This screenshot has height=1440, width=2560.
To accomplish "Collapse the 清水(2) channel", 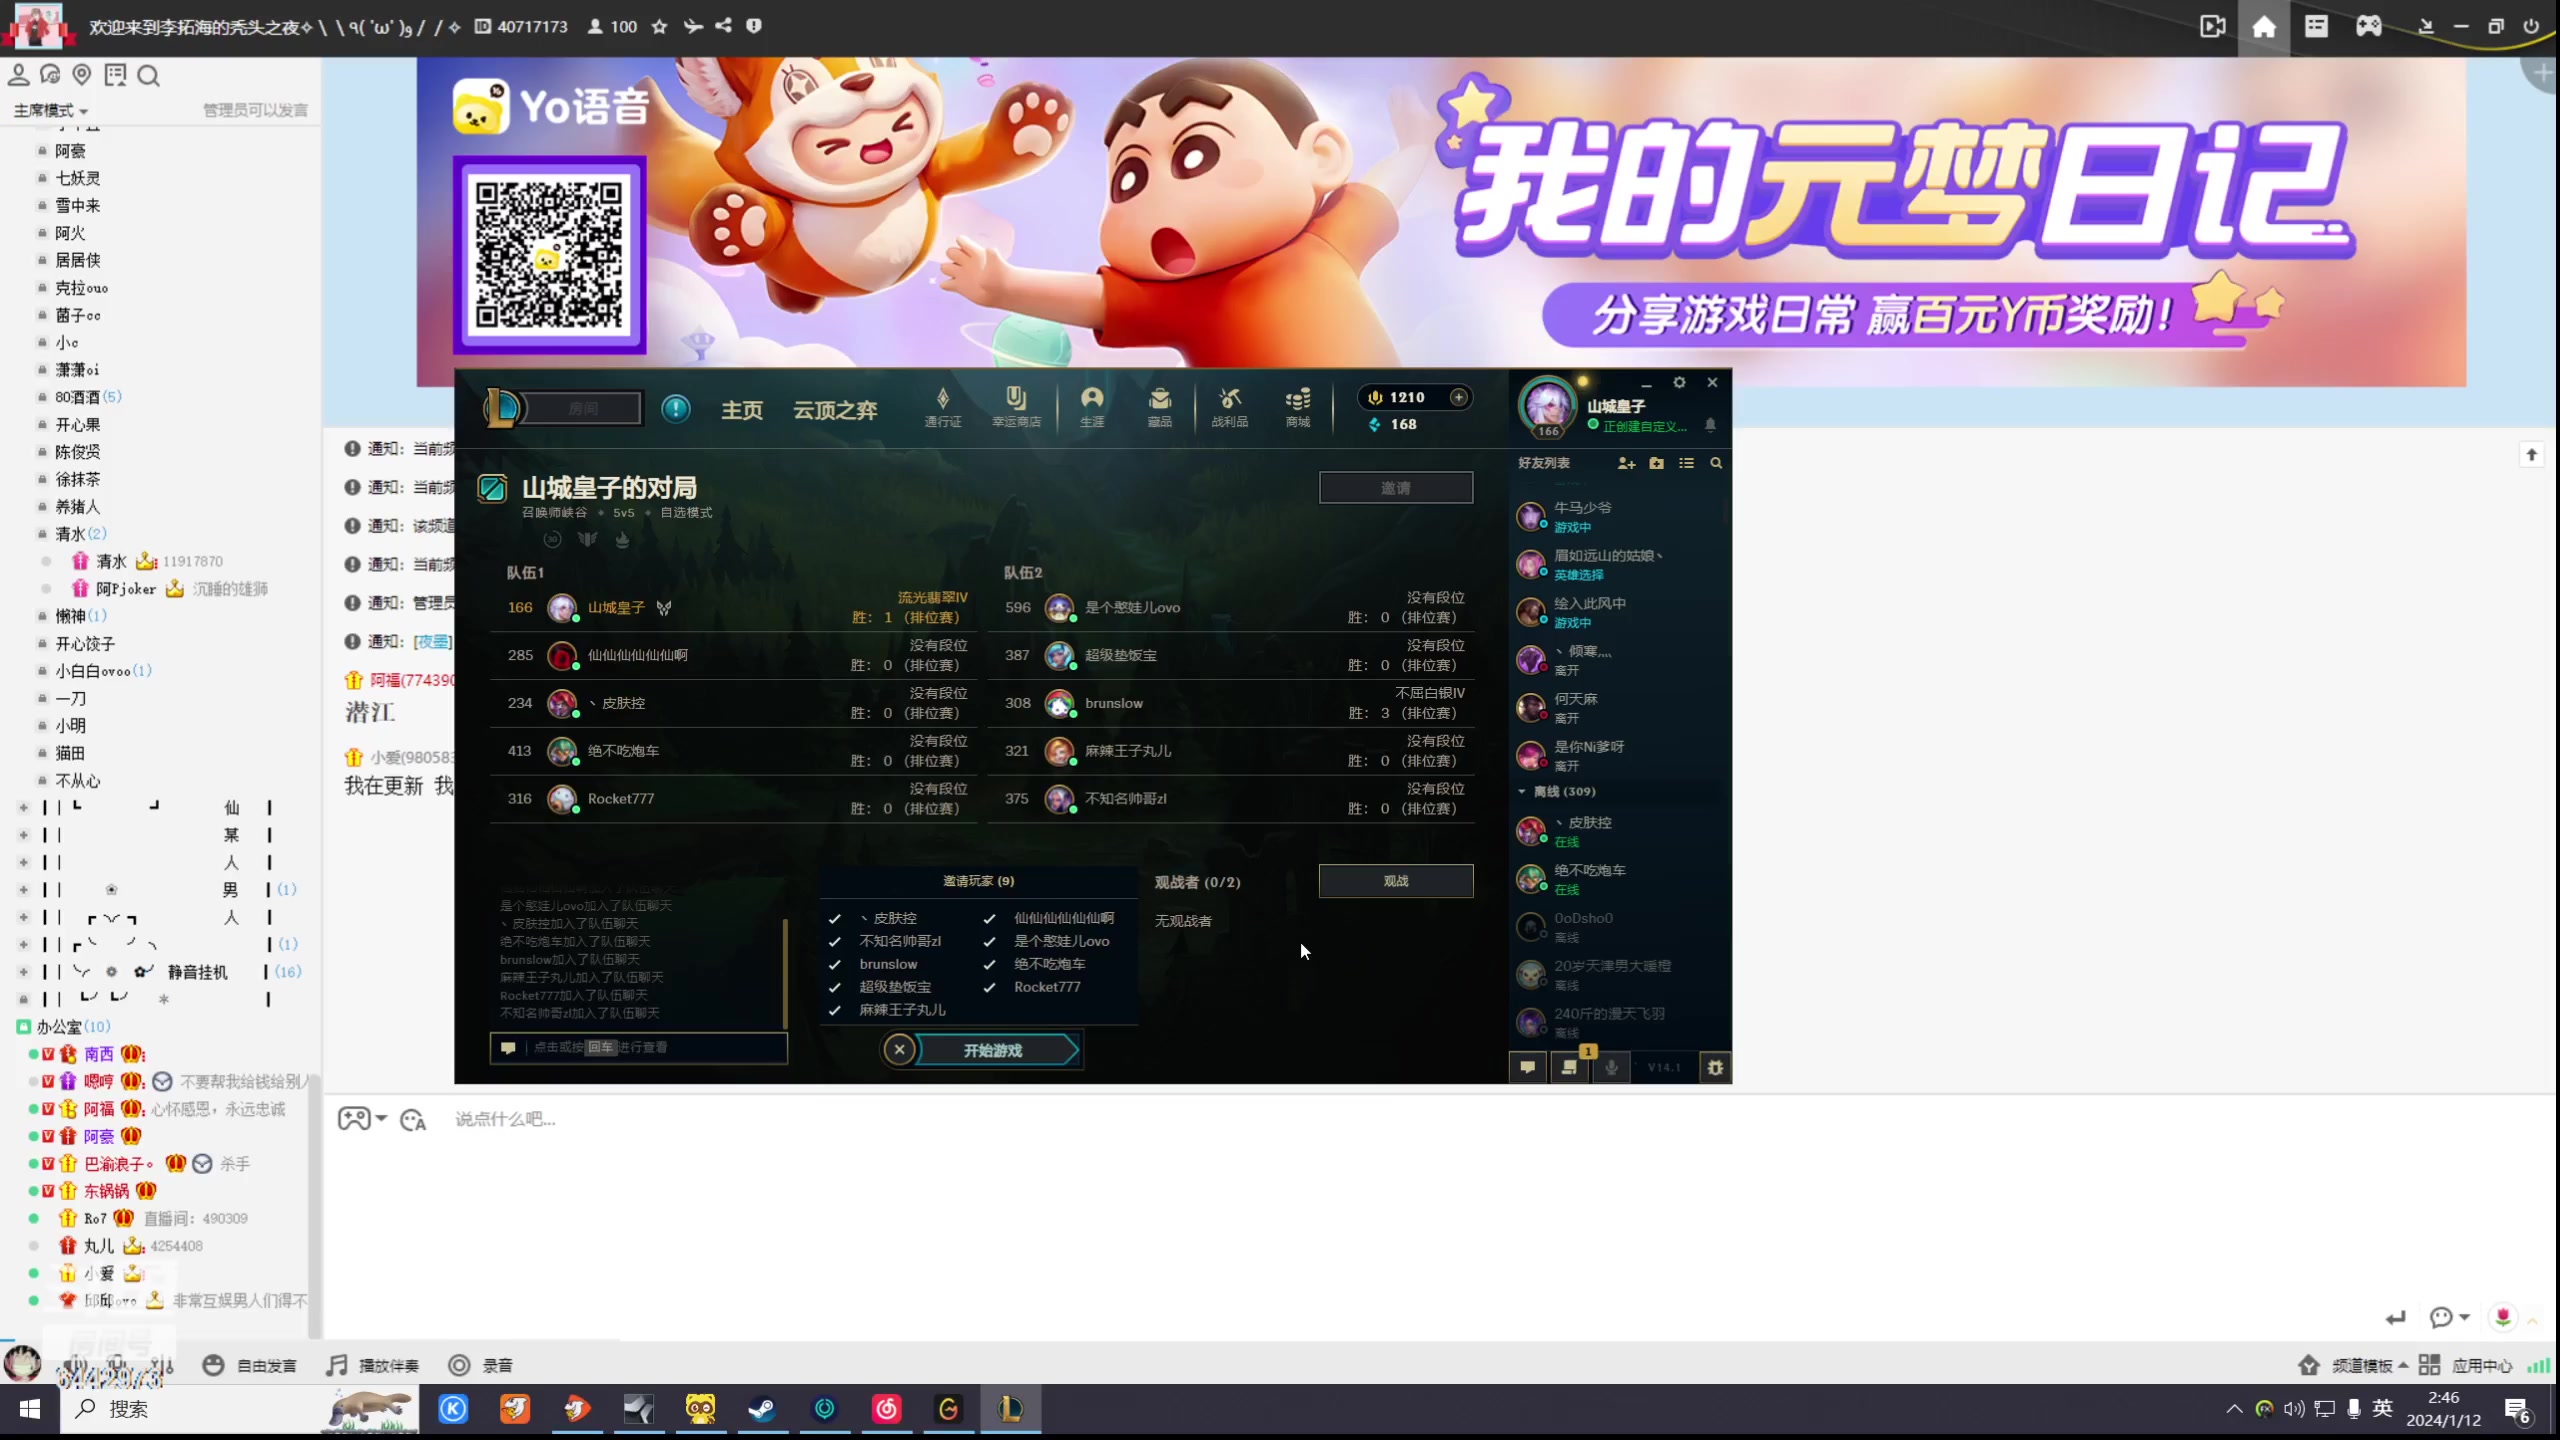I will click(x=42, y=534).
